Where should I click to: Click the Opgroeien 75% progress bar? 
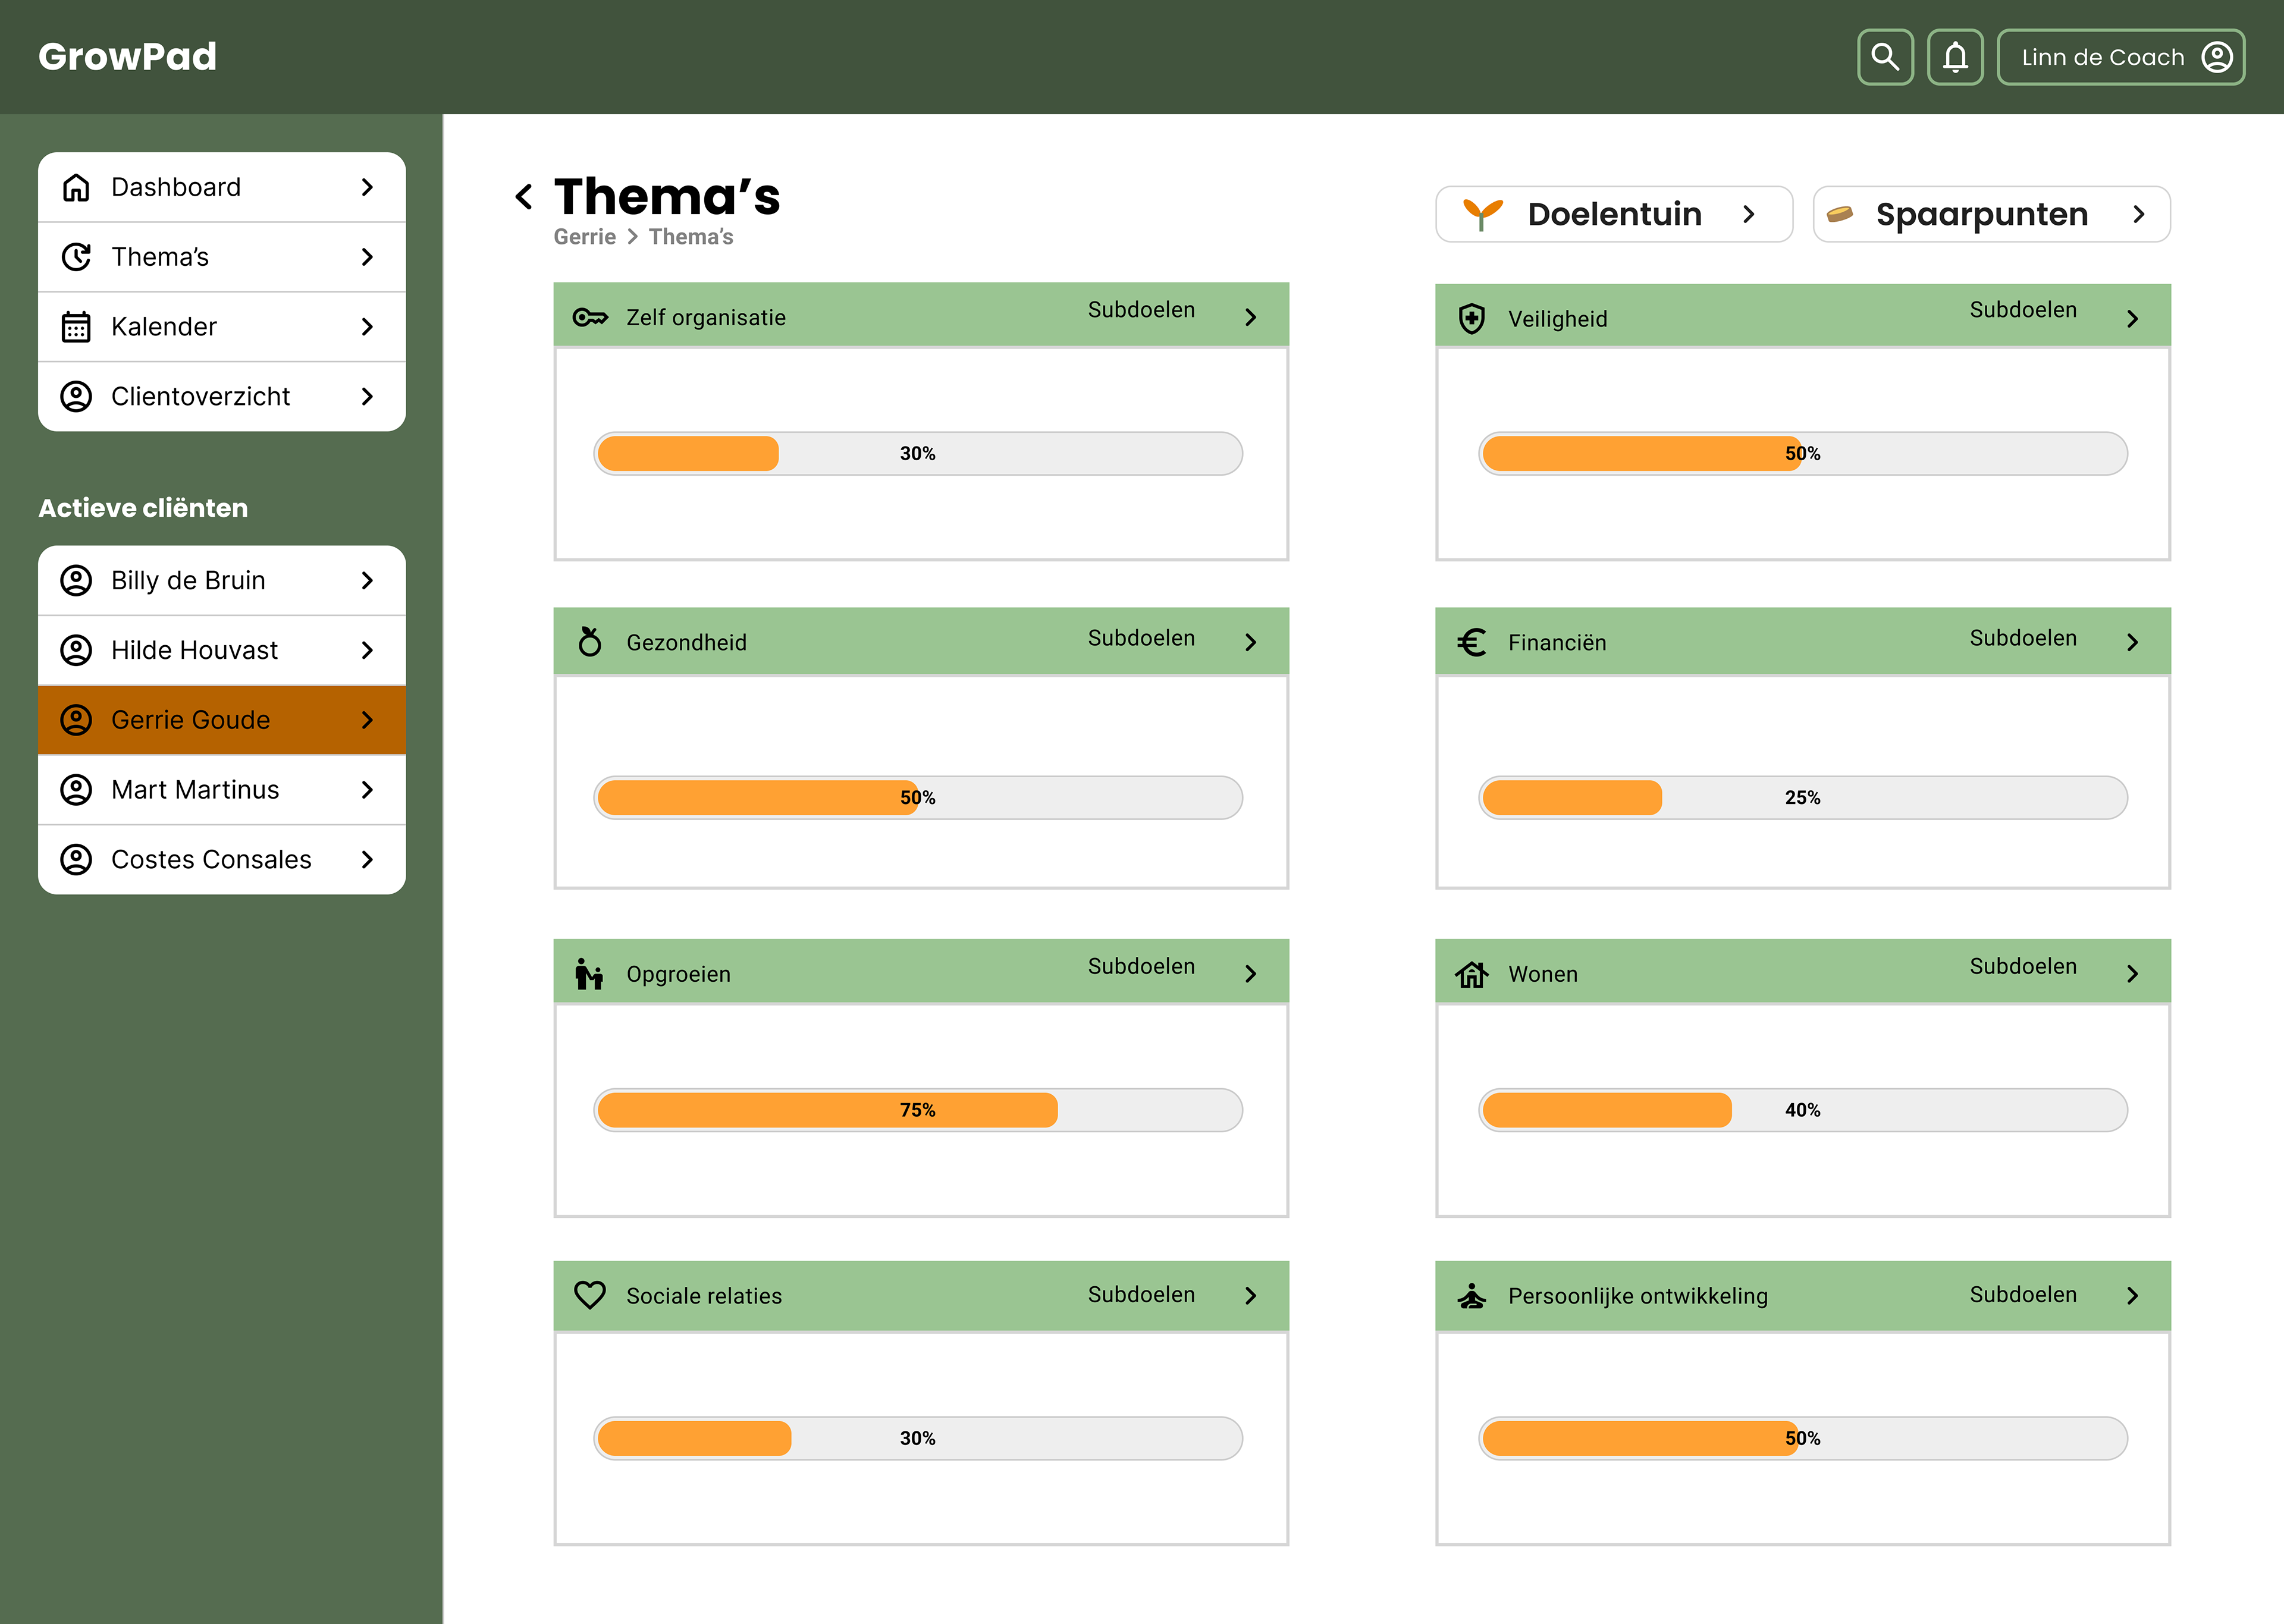(918, 1110)
